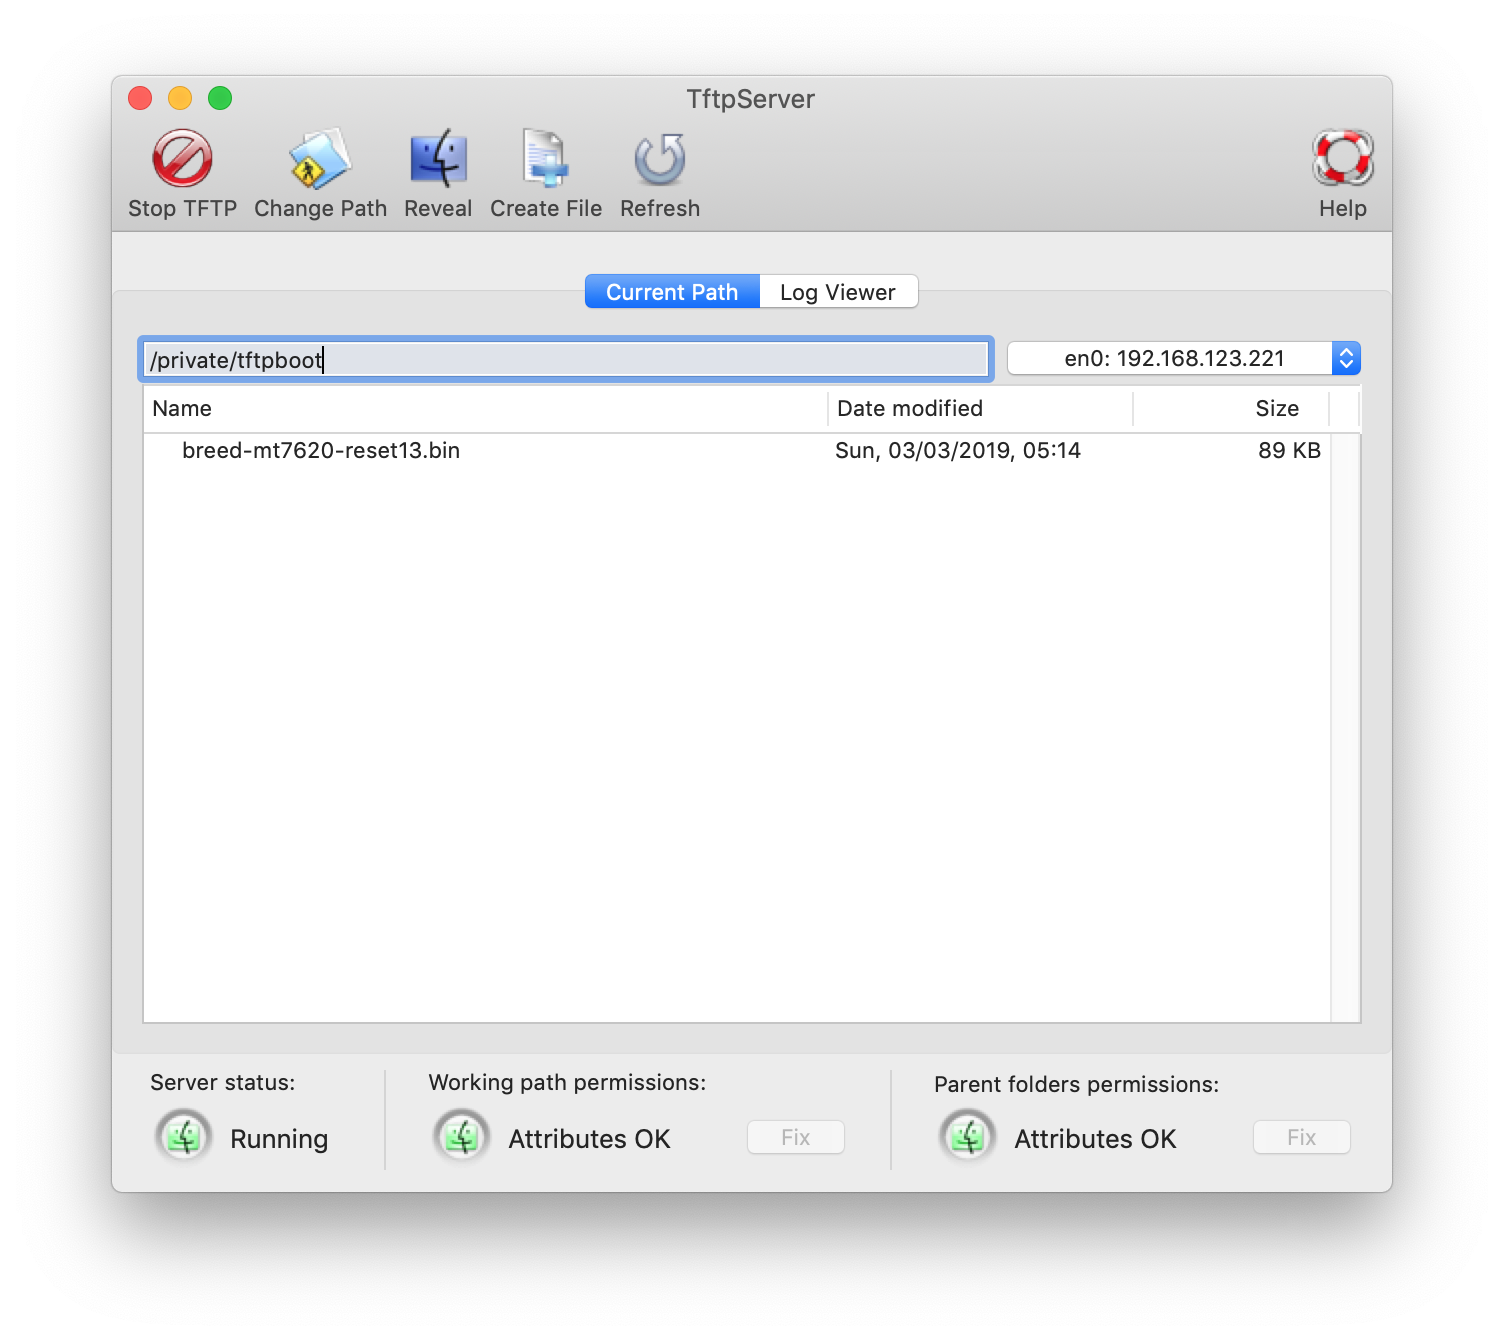Click Attributes OK under Parent folders permissions

1096,1139
